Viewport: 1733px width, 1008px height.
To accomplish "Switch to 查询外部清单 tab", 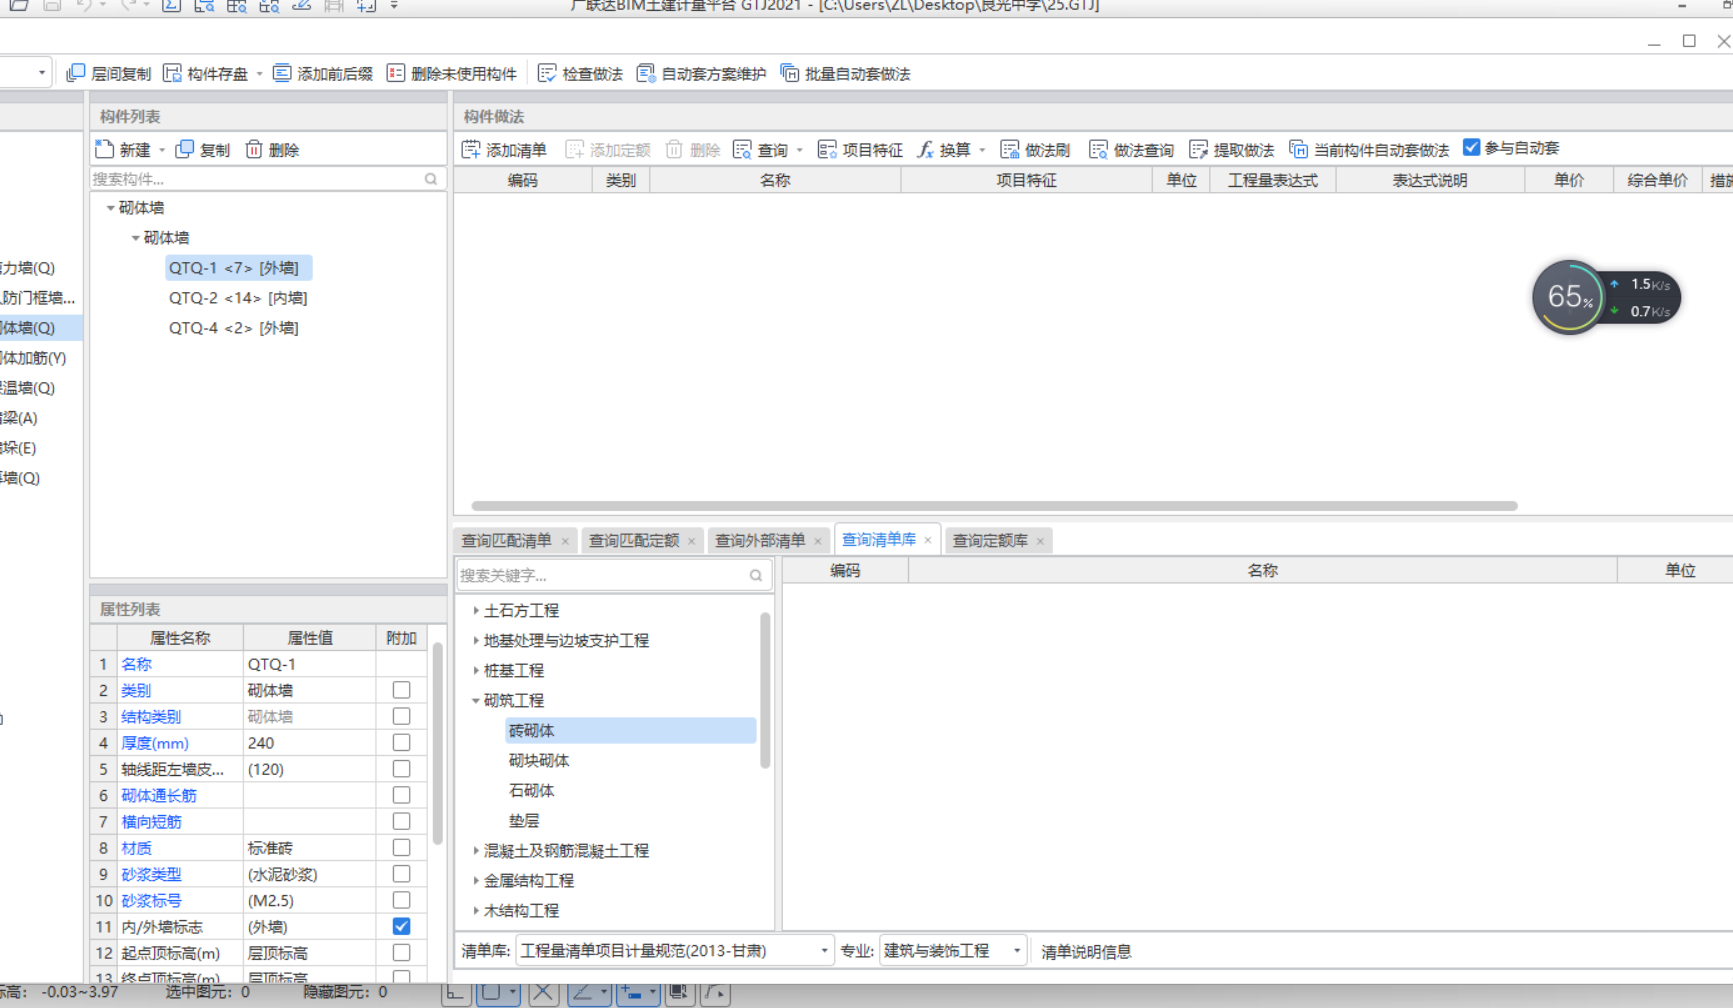I will 760,540.
